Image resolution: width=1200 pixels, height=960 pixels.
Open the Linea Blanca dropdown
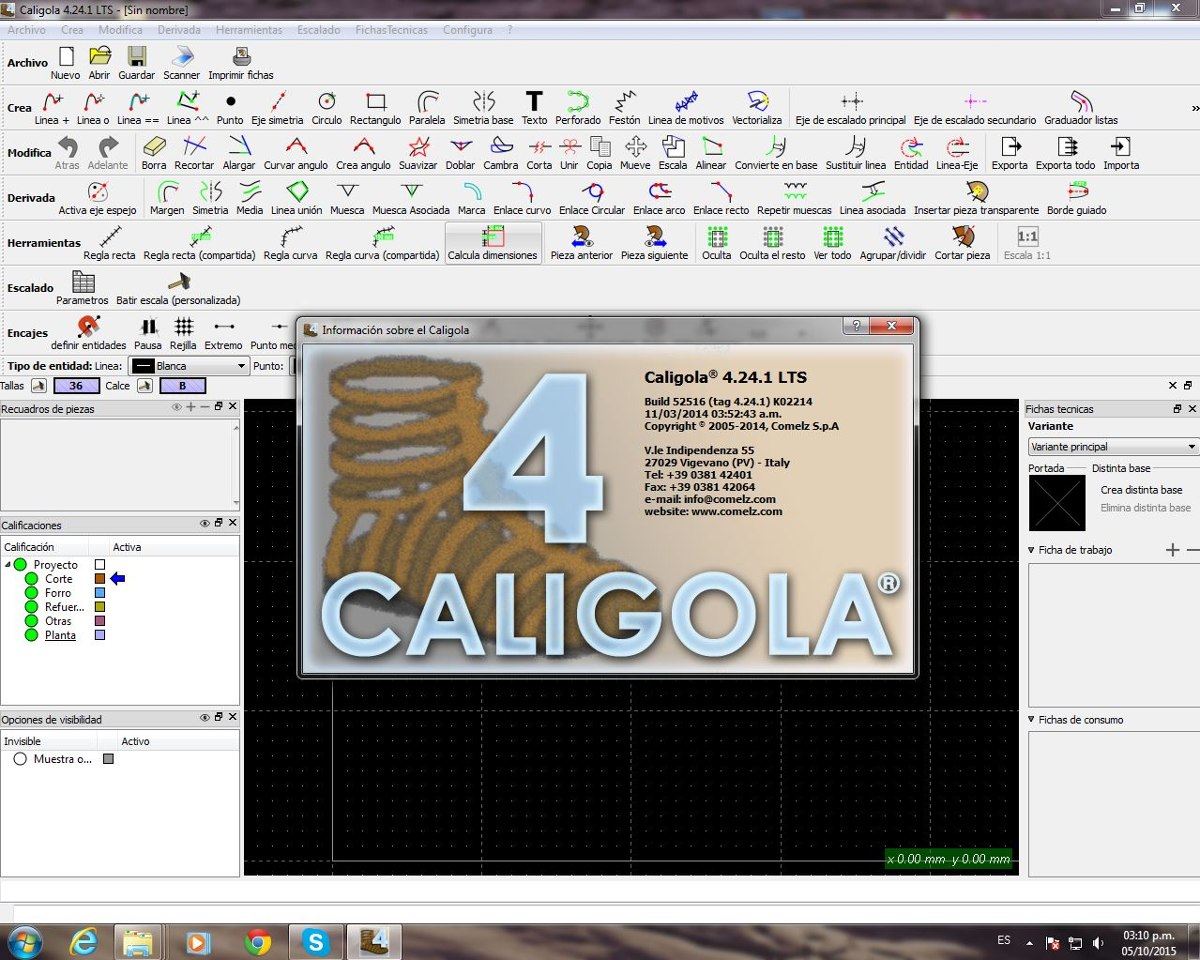tap(190, 366)
